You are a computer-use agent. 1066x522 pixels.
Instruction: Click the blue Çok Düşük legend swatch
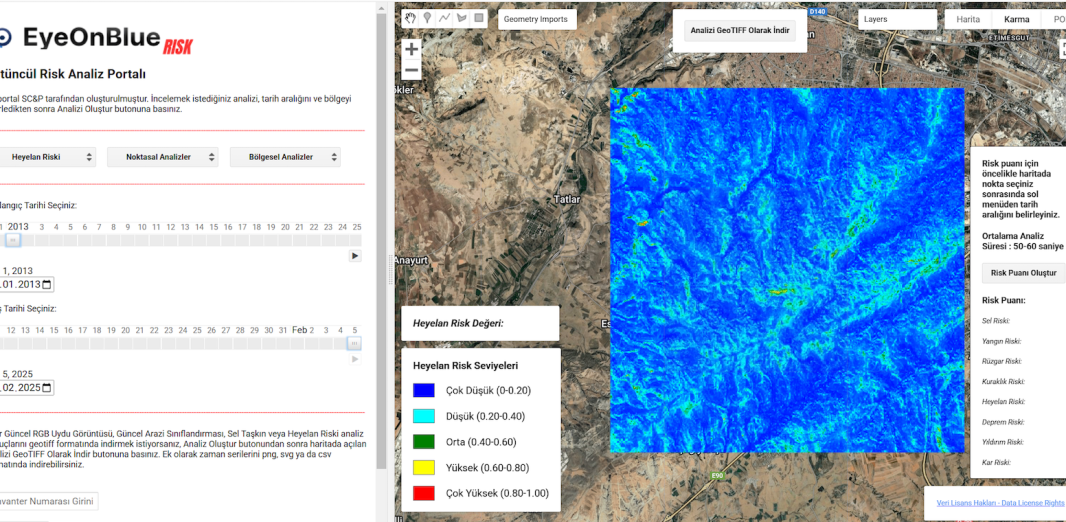424,390
